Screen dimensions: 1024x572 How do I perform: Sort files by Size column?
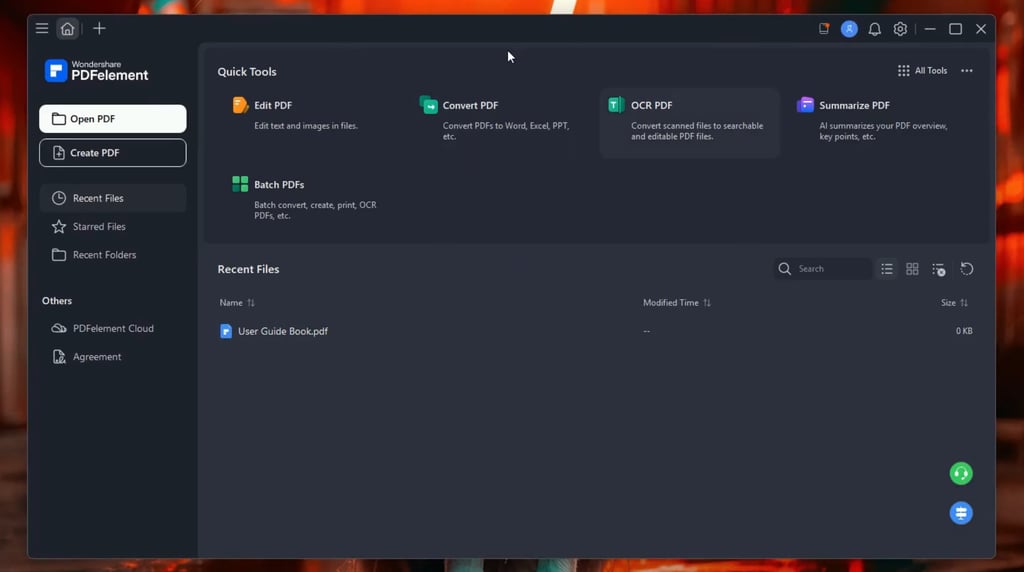point(954,303)
